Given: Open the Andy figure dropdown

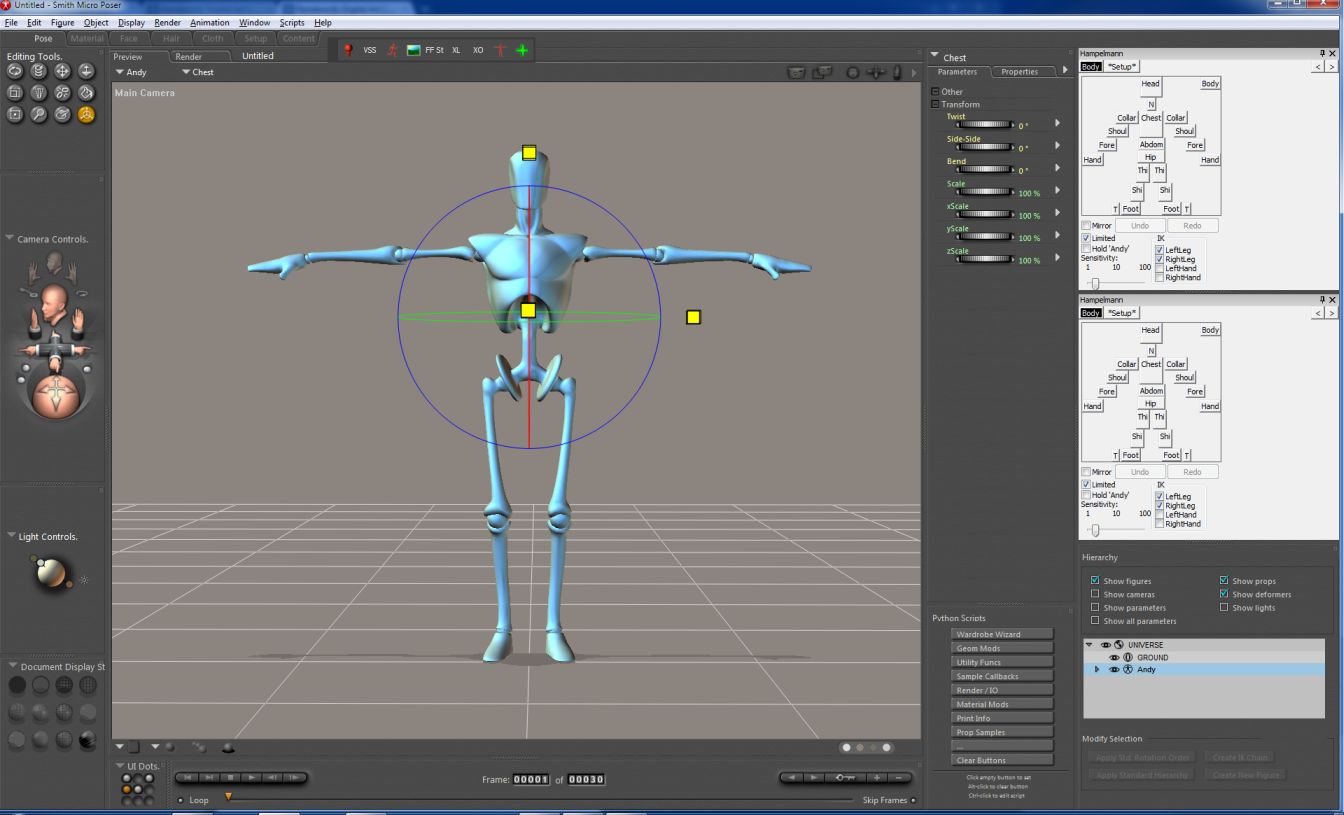Looking at the screenshot, I should click(x=131, y=72).
